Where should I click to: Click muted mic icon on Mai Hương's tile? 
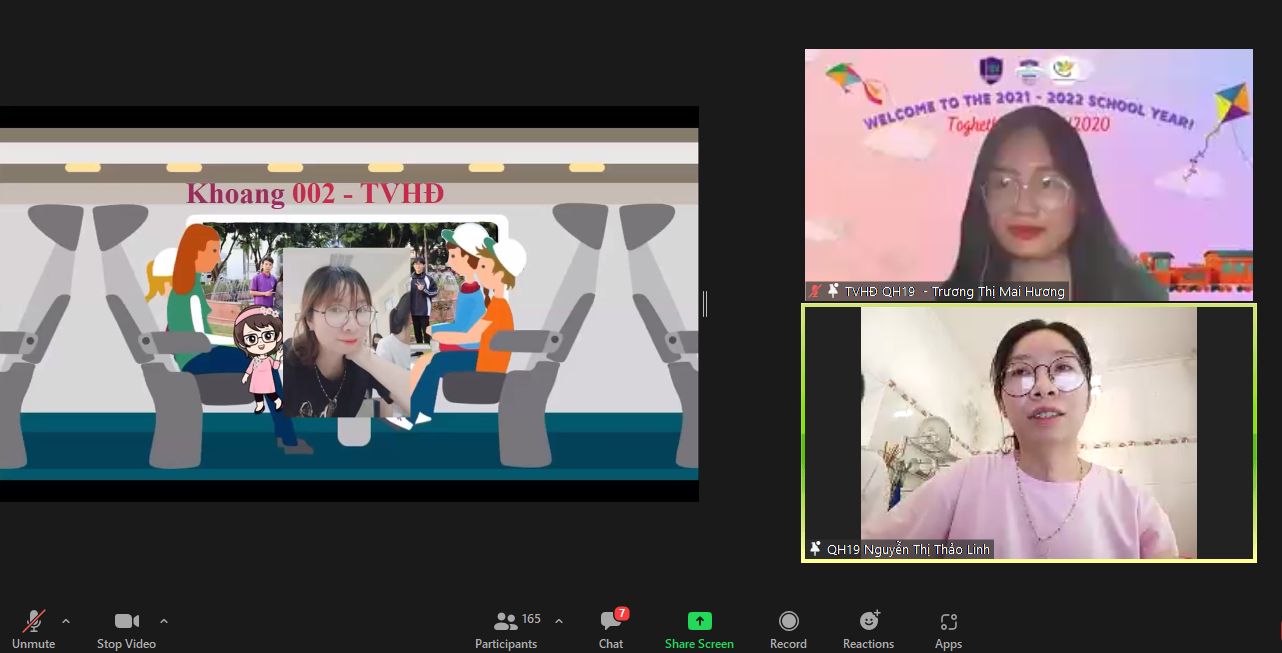pyautogui.click(x=816, y=291)
